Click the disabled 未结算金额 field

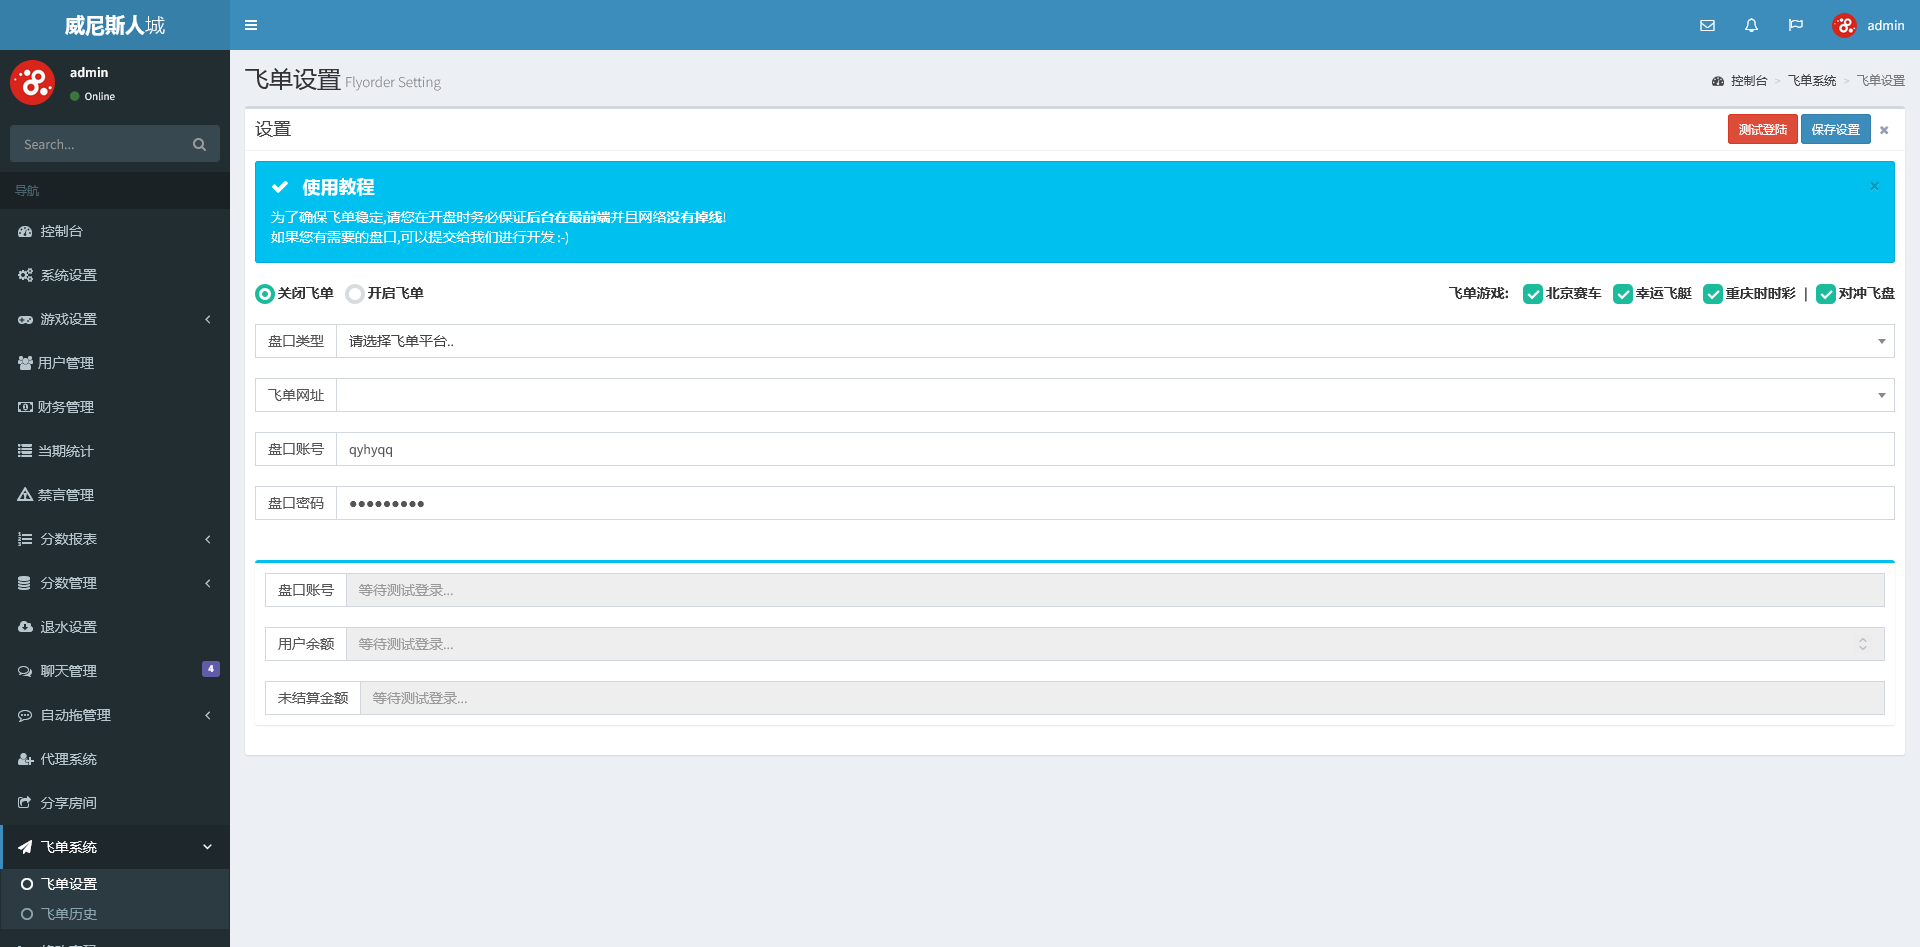(1122, 698)
